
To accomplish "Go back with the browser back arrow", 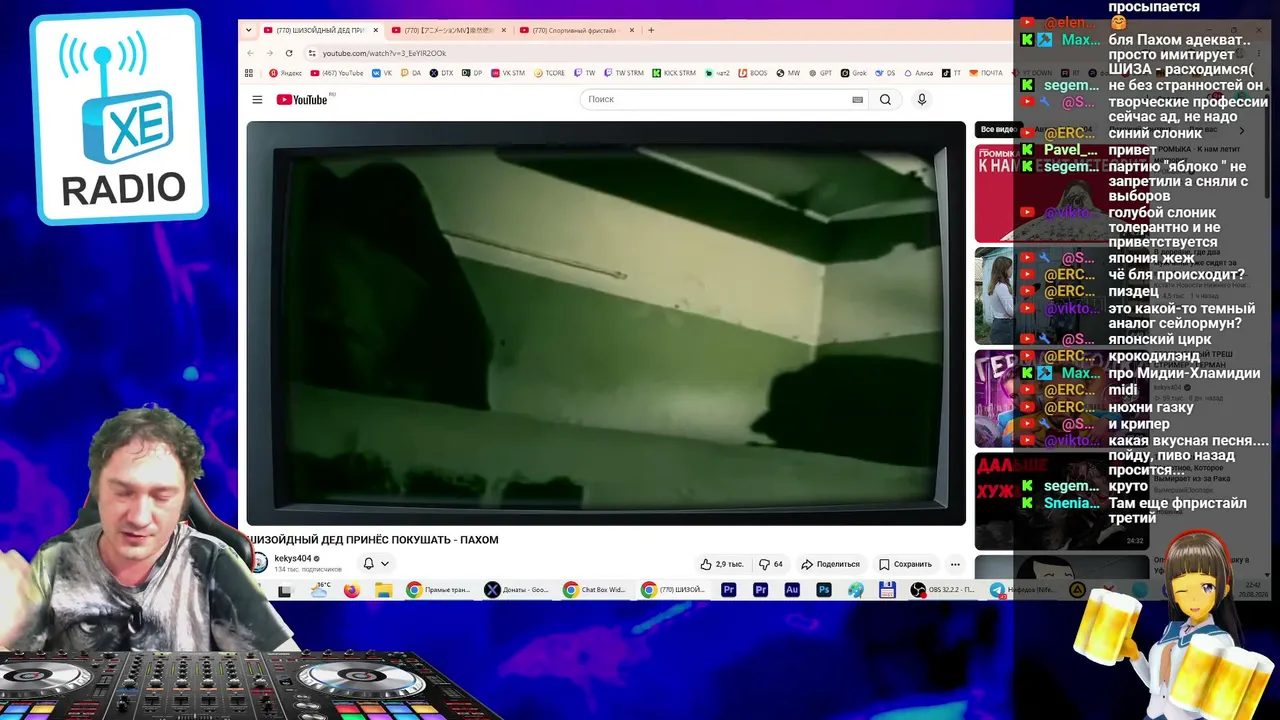I will 251,53.
